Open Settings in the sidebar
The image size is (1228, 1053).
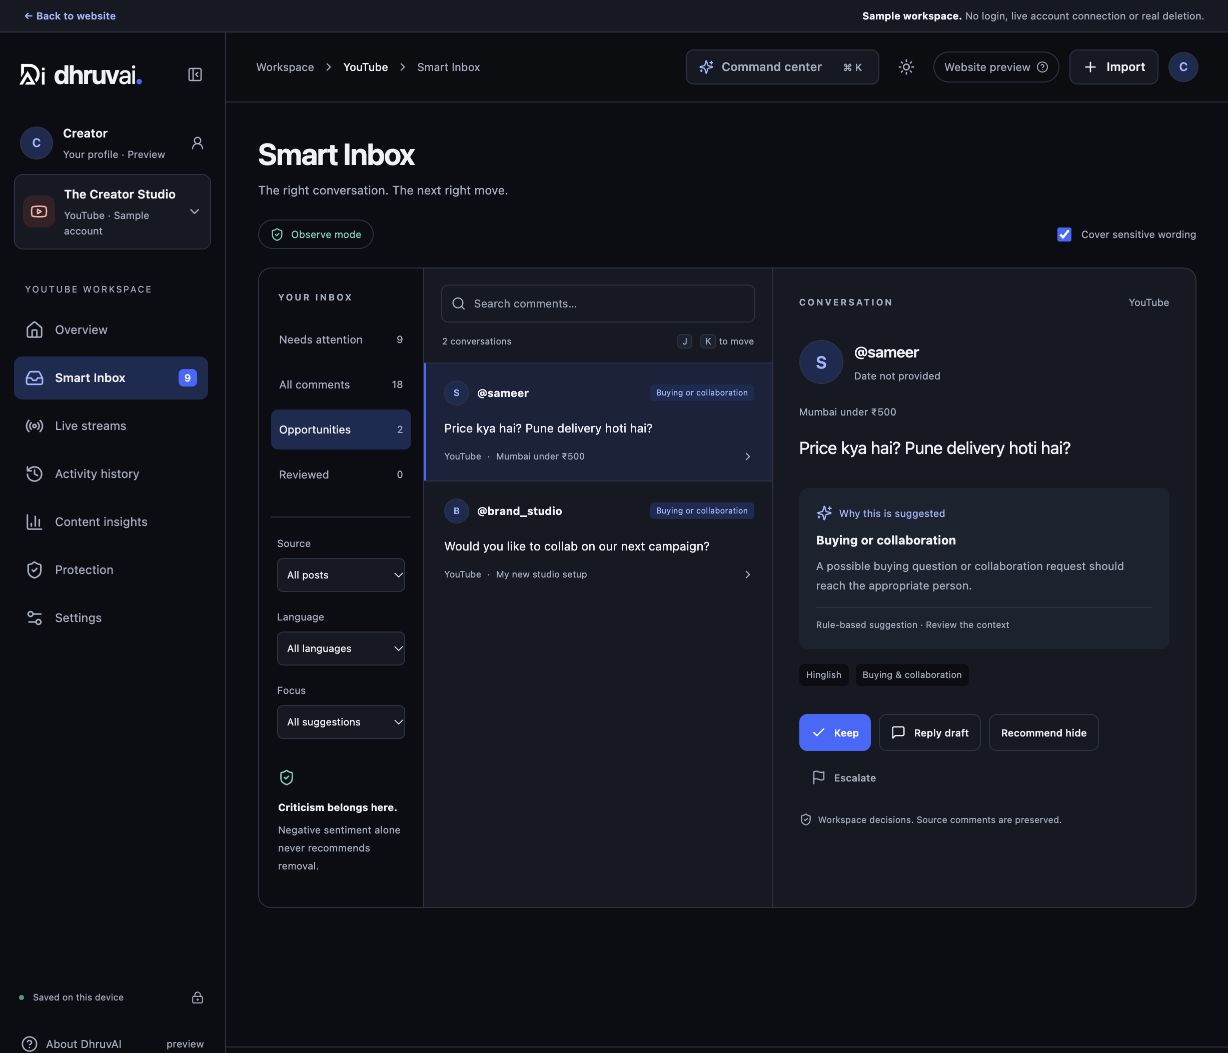click(x=111, y=618)
